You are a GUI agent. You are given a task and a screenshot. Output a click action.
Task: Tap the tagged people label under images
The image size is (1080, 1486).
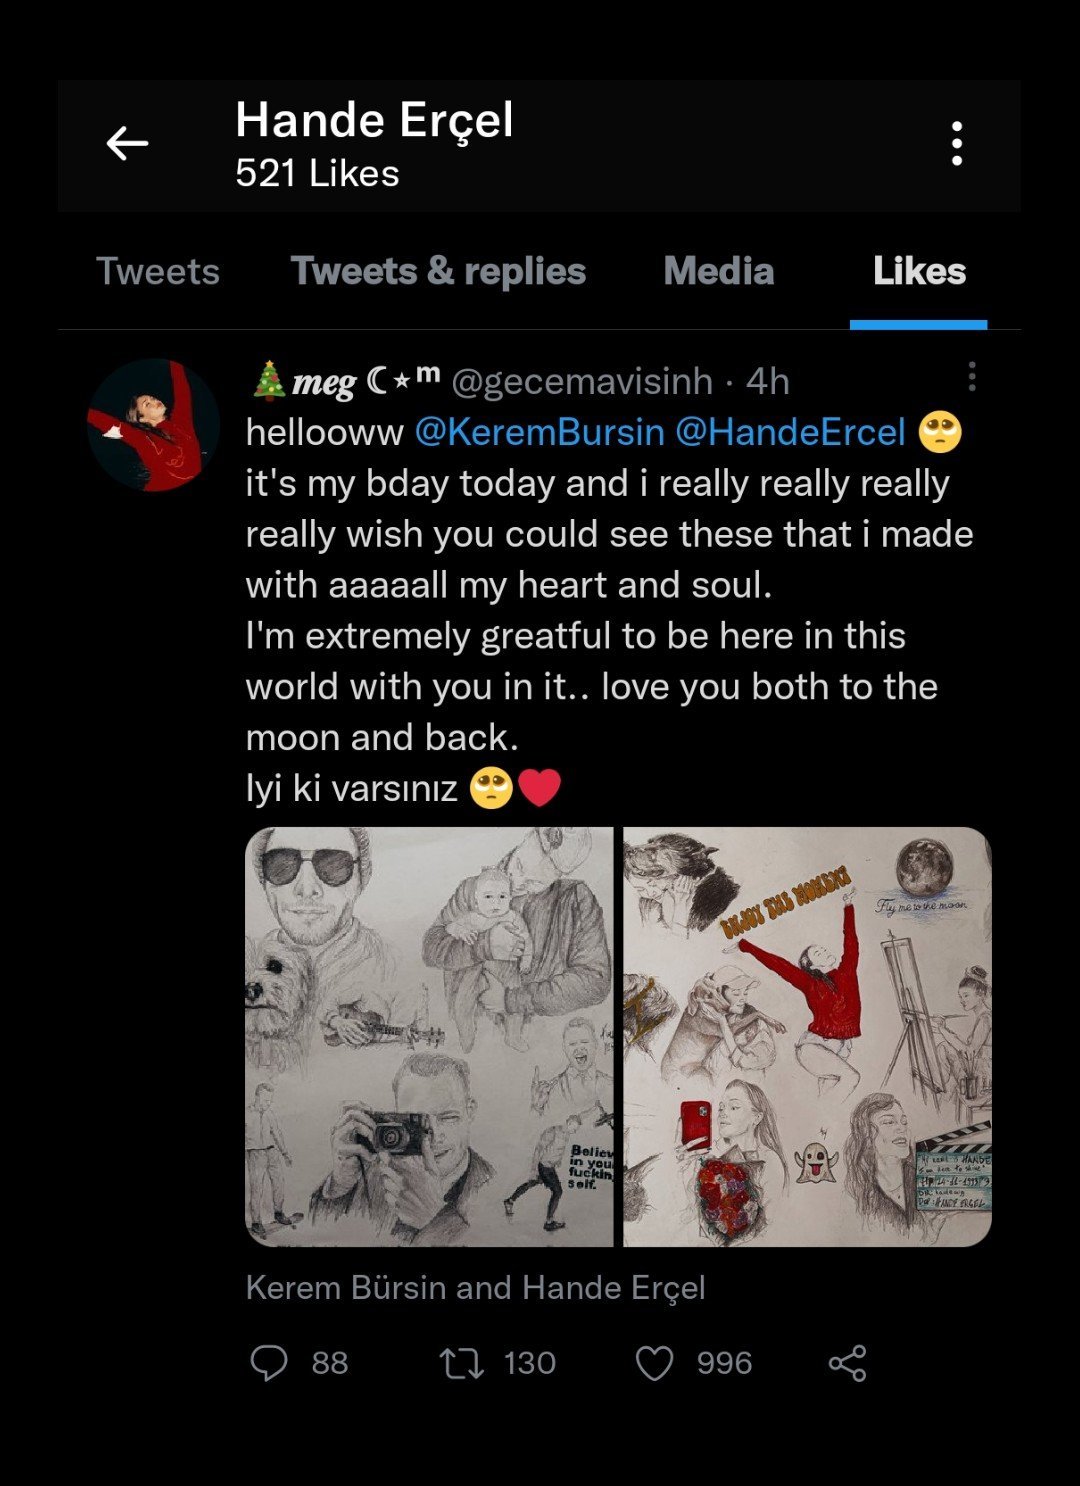coord(475,1288)
